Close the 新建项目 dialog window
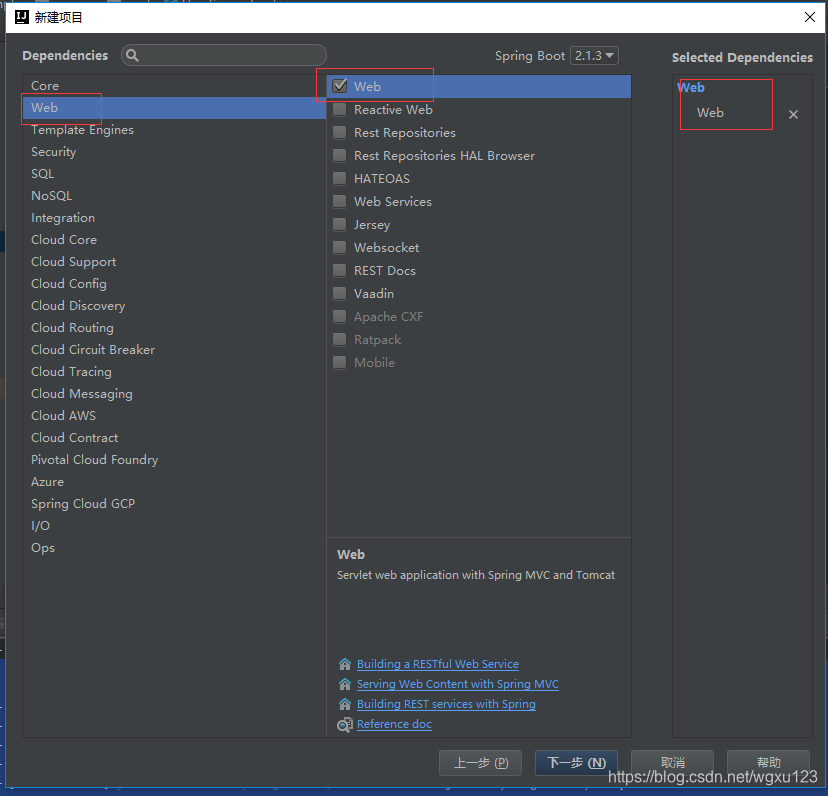828x796 pixels. pos(810,17)
